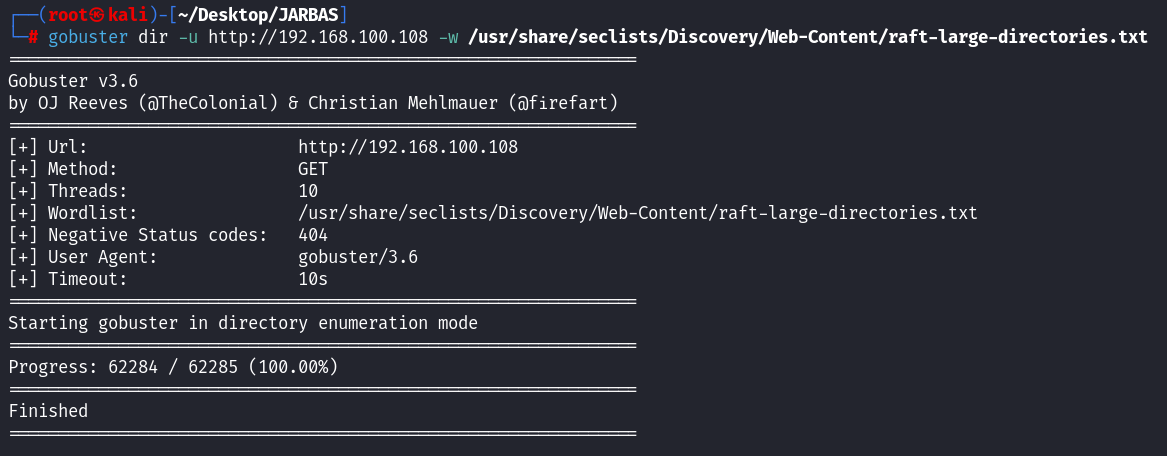Click the kali symbol in the prompt

[x=95, y=15]
